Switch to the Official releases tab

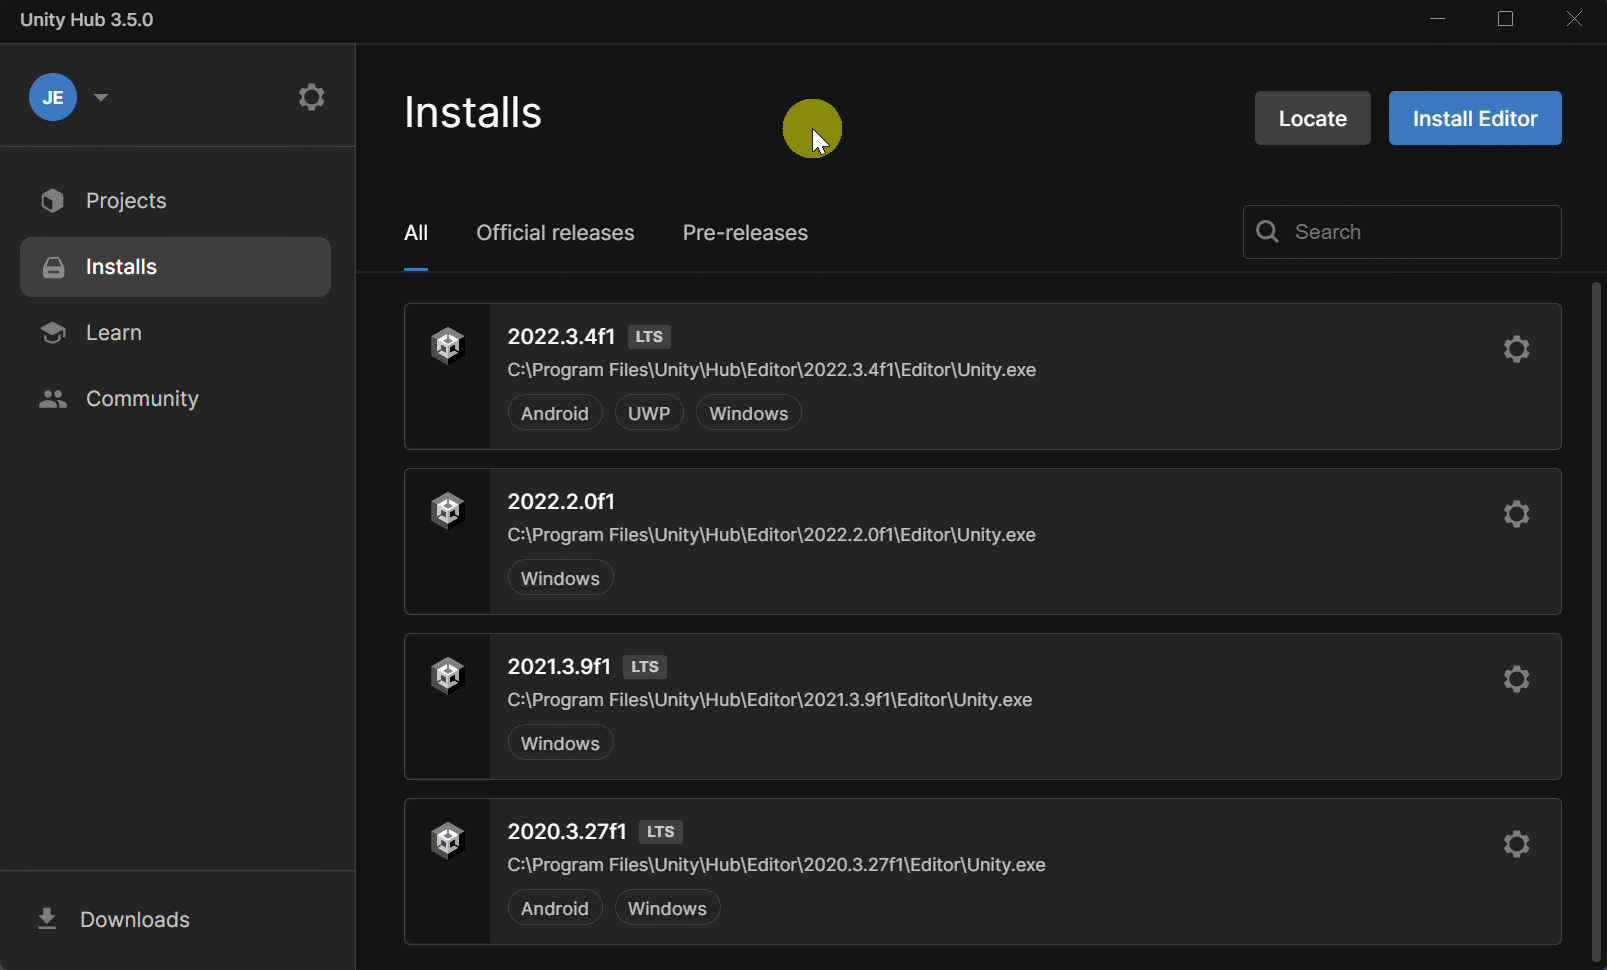point(555,232)
